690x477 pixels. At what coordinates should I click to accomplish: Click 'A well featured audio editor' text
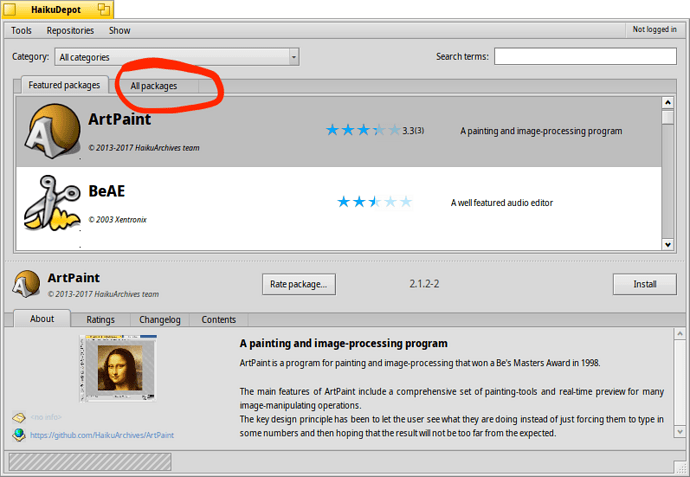pyautogui.click(x=502, y=202)
